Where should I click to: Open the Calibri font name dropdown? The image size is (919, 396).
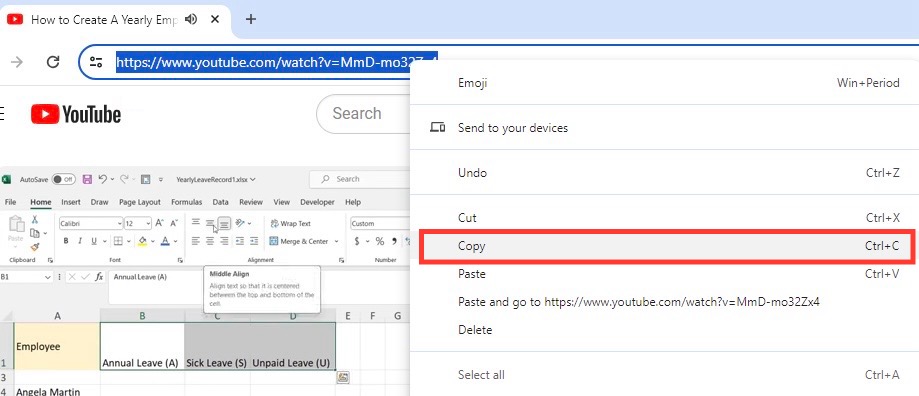coord(120,224)
